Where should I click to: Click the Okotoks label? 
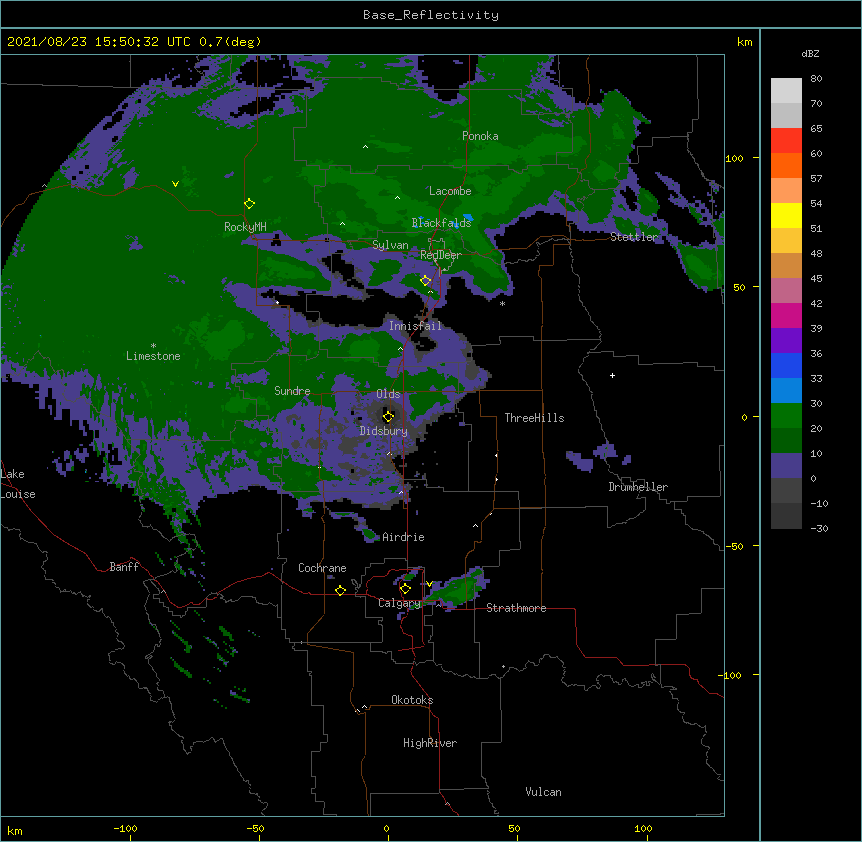412,700
